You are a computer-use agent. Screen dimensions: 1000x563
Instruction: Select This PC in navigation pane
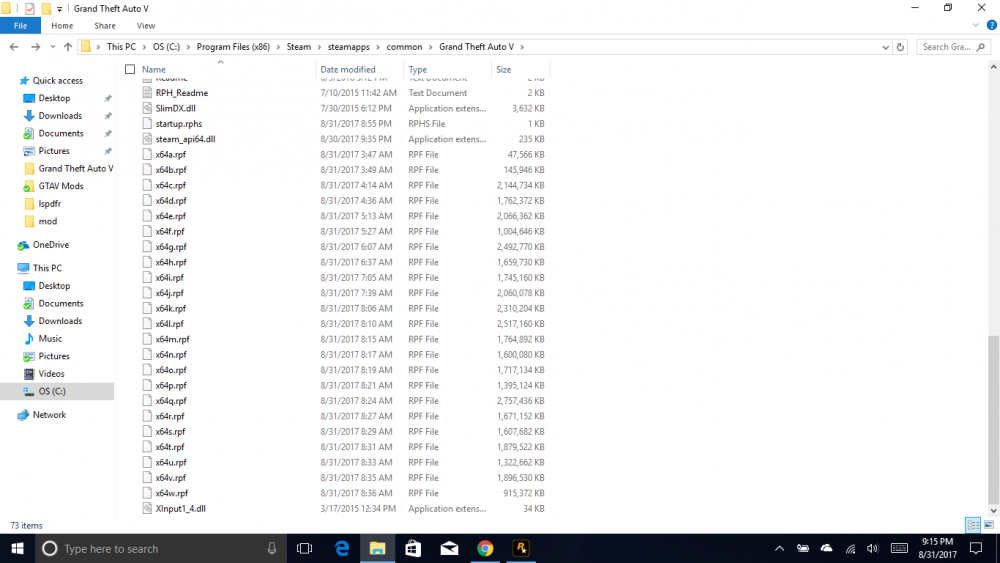47,268
